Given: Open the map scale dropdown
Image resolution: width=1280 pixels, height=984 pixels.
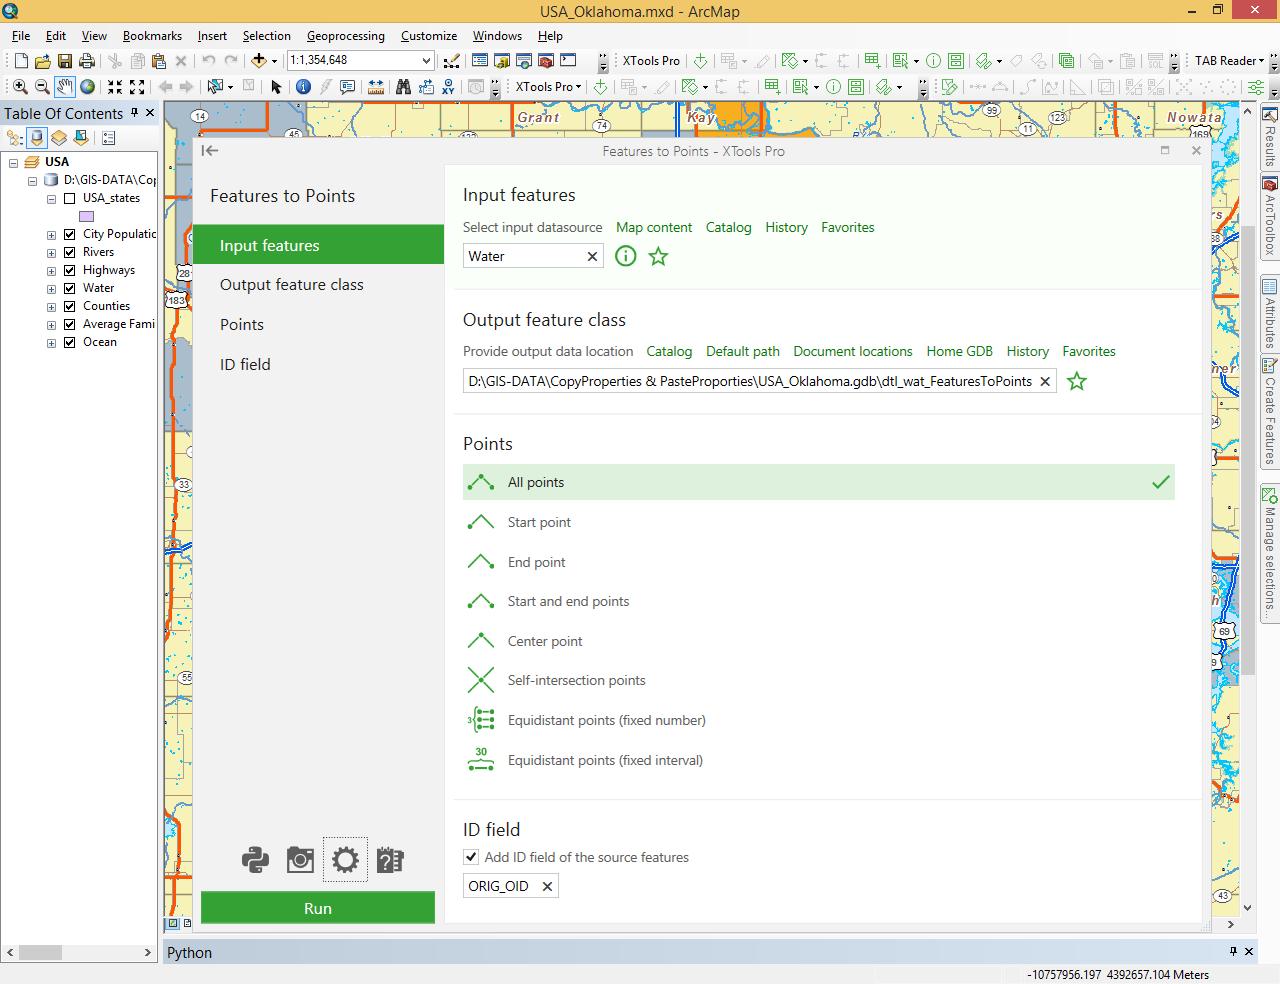Looking at the screenshot, I should pos(426,61).
